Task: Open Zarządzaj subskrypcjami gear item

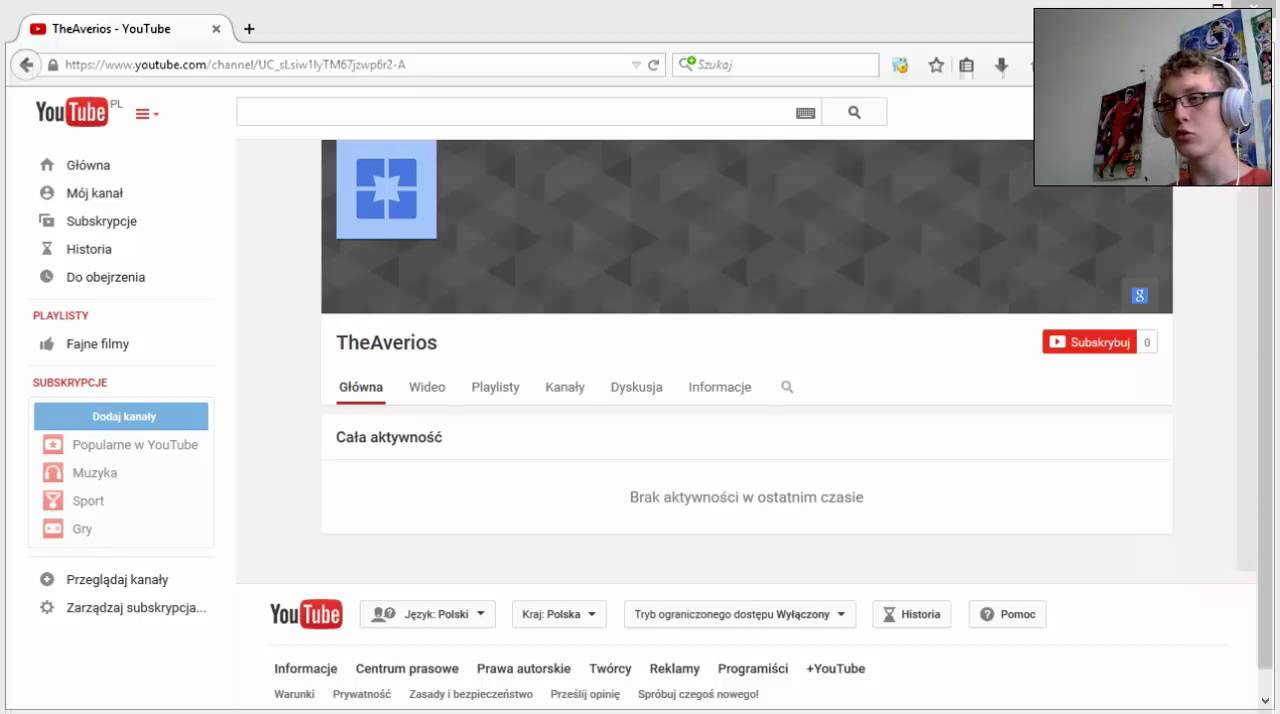Action: click(122, 607)
